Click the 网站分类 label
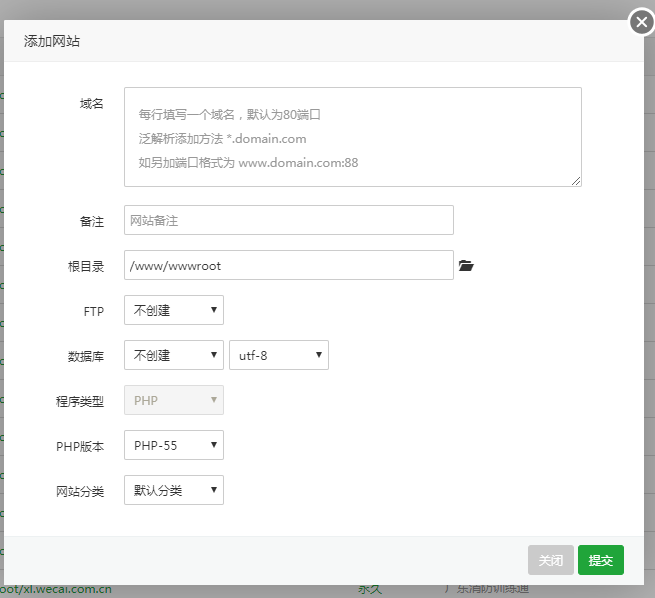Viewport: 655px width, 598px height. (x=80, y=492)
